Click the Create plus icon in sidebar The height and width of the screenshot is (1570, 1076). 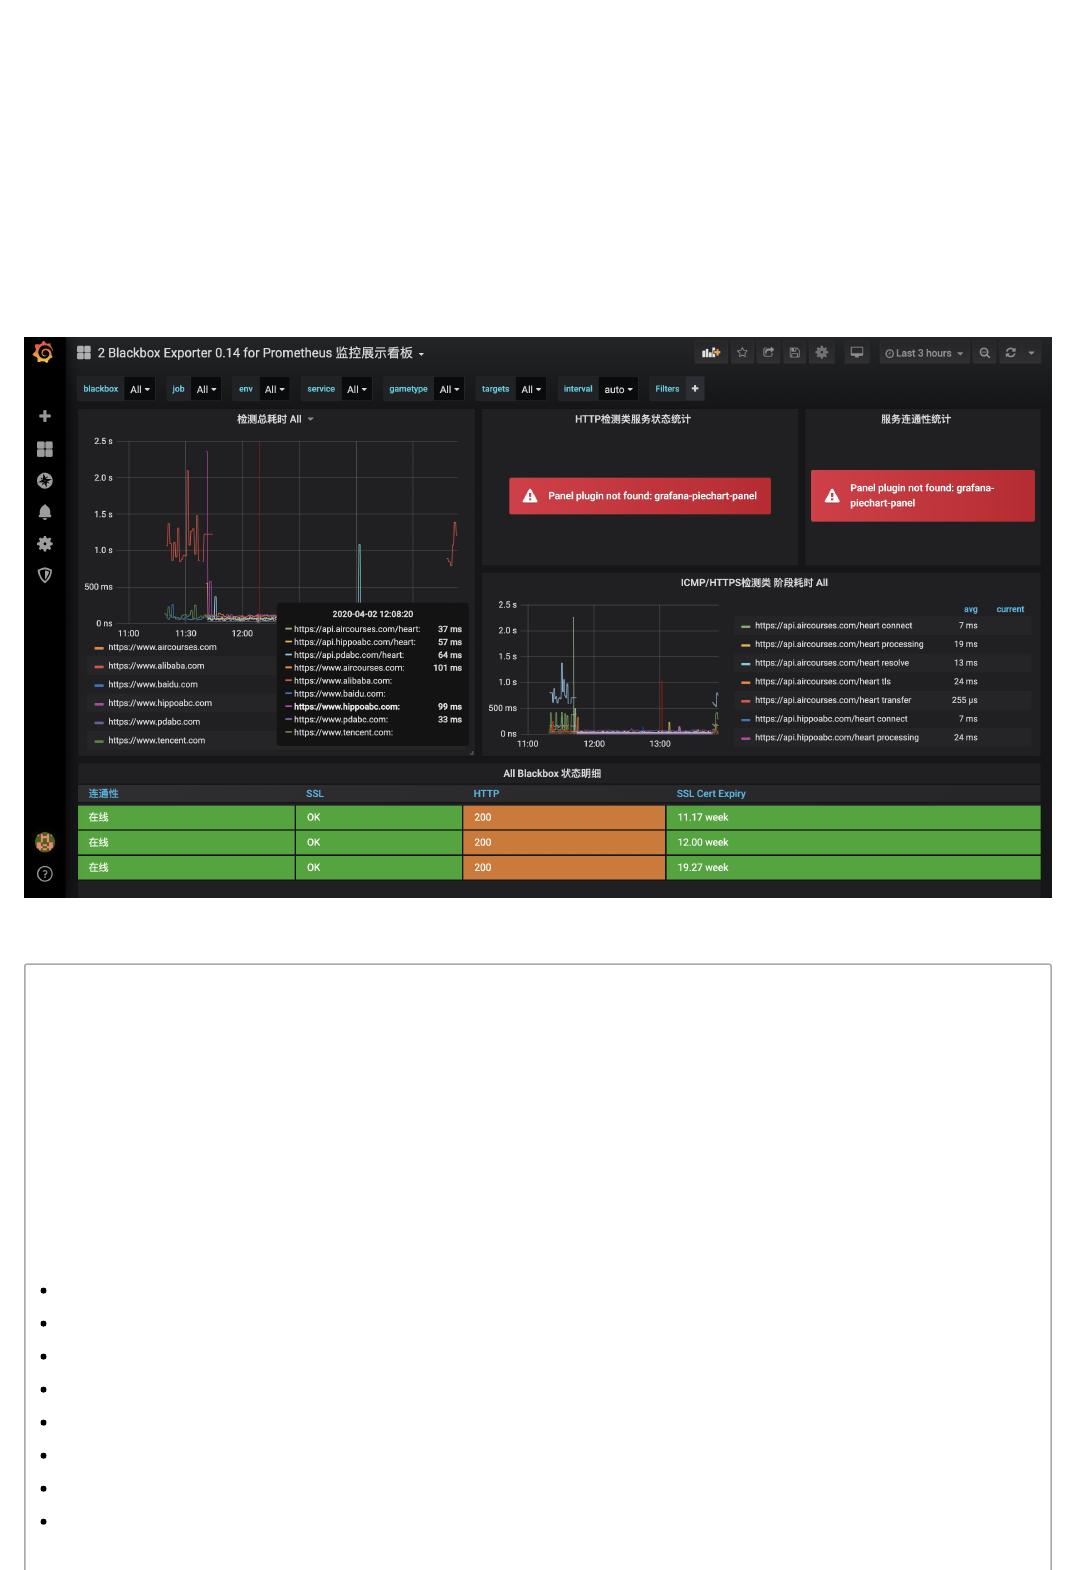click(44, 416)
